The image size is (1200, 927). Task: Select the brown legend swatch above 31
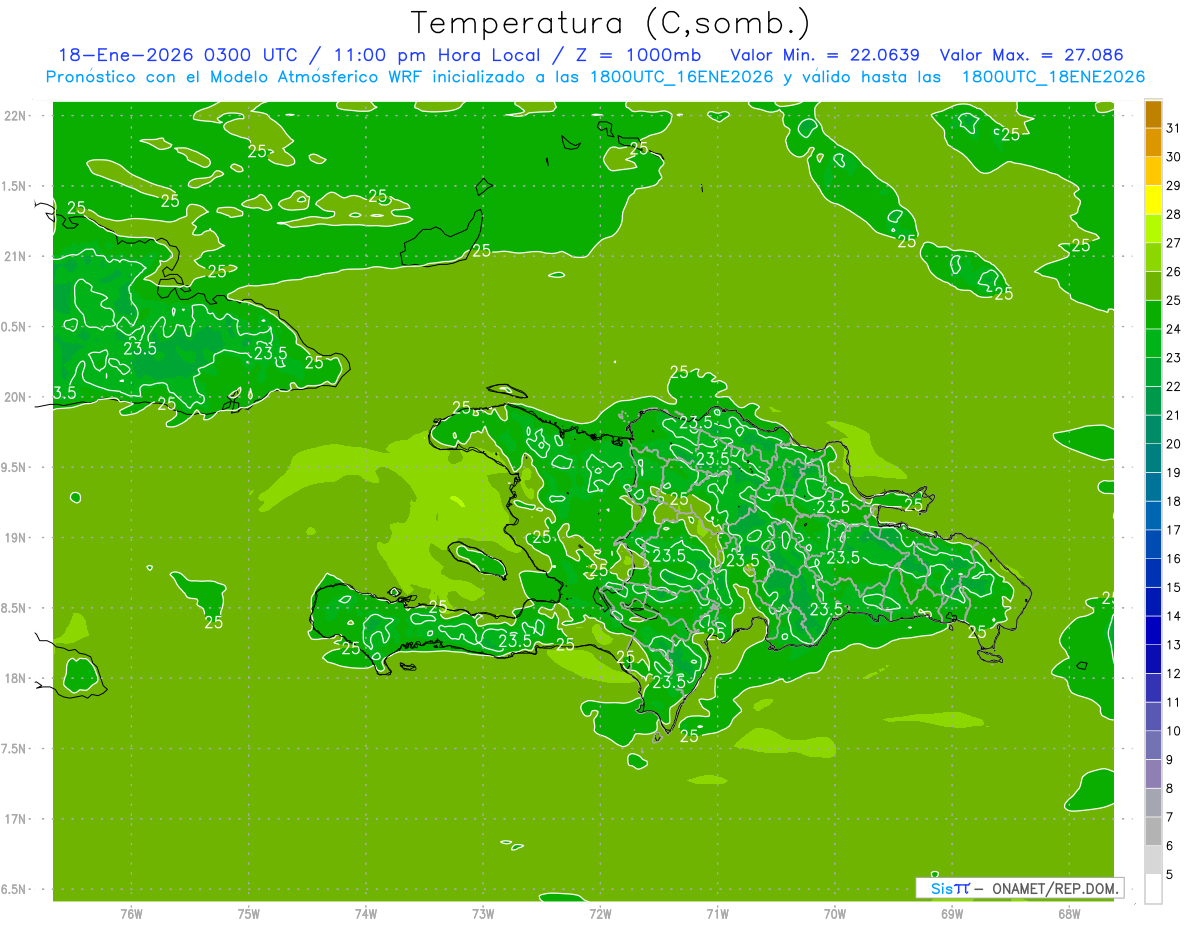[1153, 114]
